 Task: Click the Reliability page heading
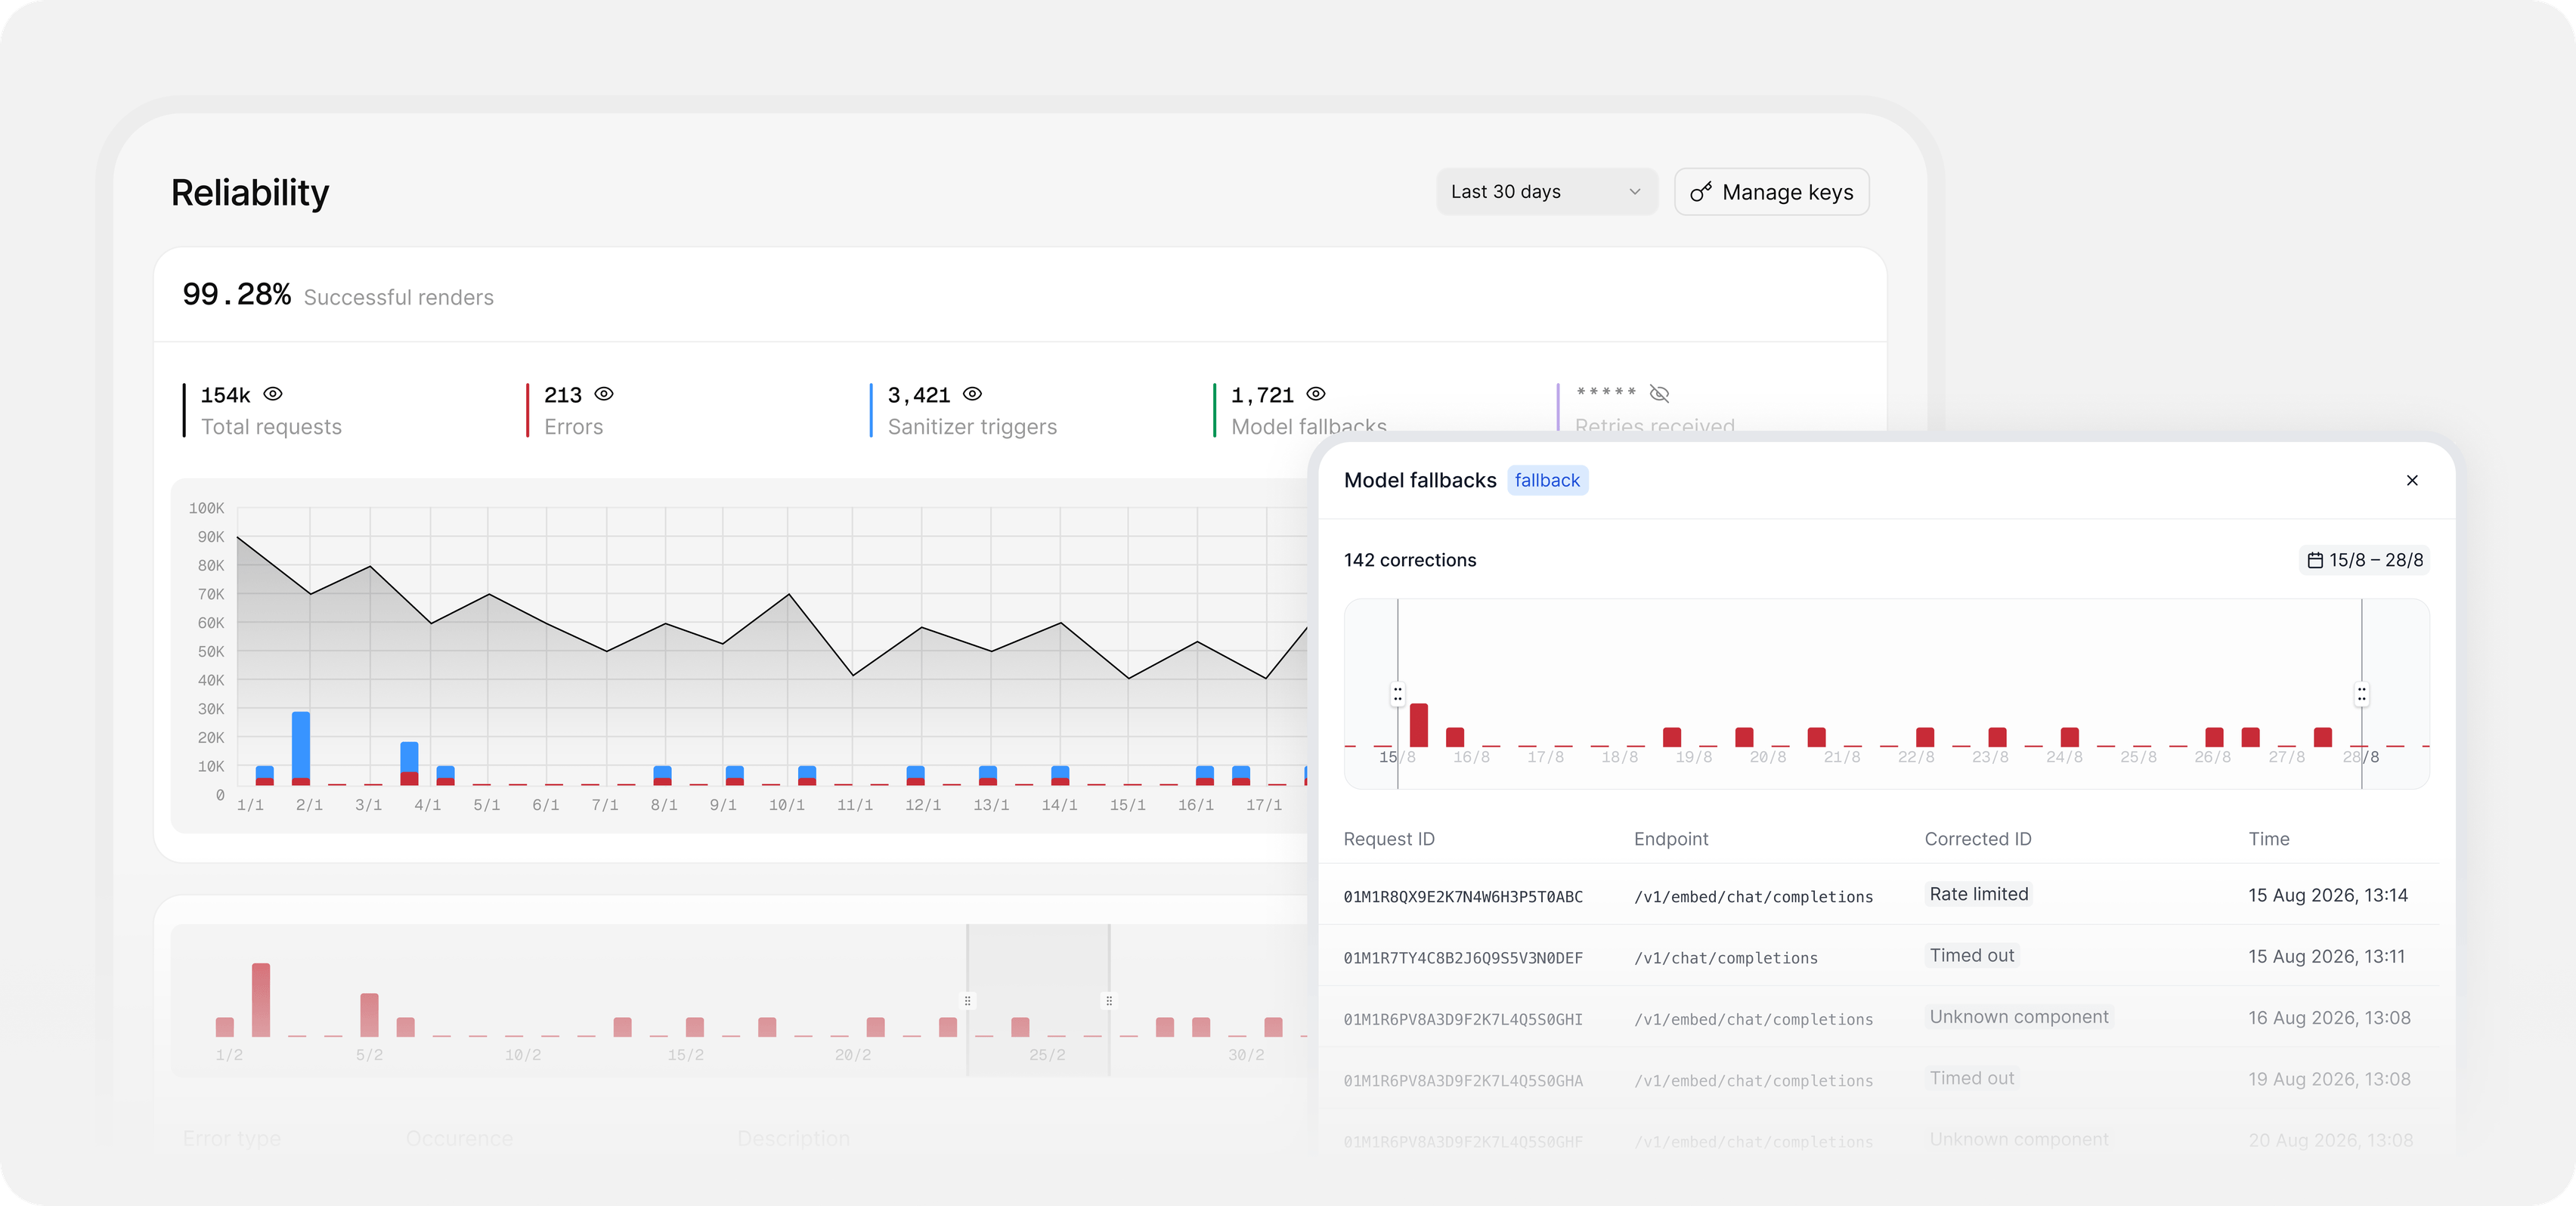(x=250, y=192)
